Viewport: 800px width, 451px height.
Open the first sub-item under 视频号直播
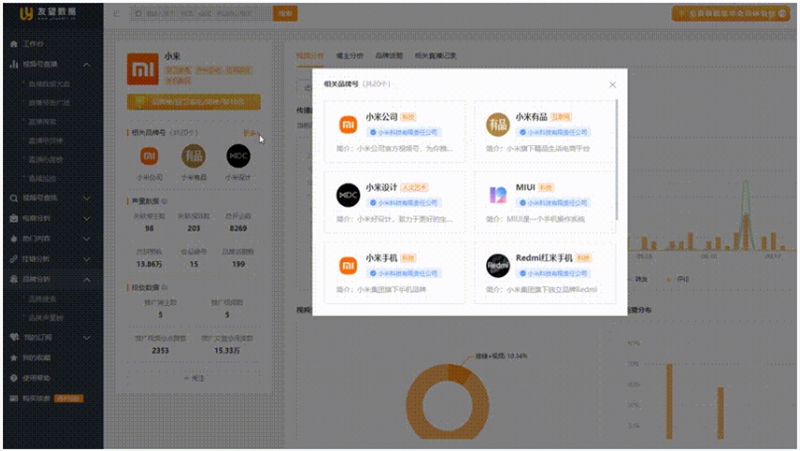pyautogui.click(x=49, y=84)
